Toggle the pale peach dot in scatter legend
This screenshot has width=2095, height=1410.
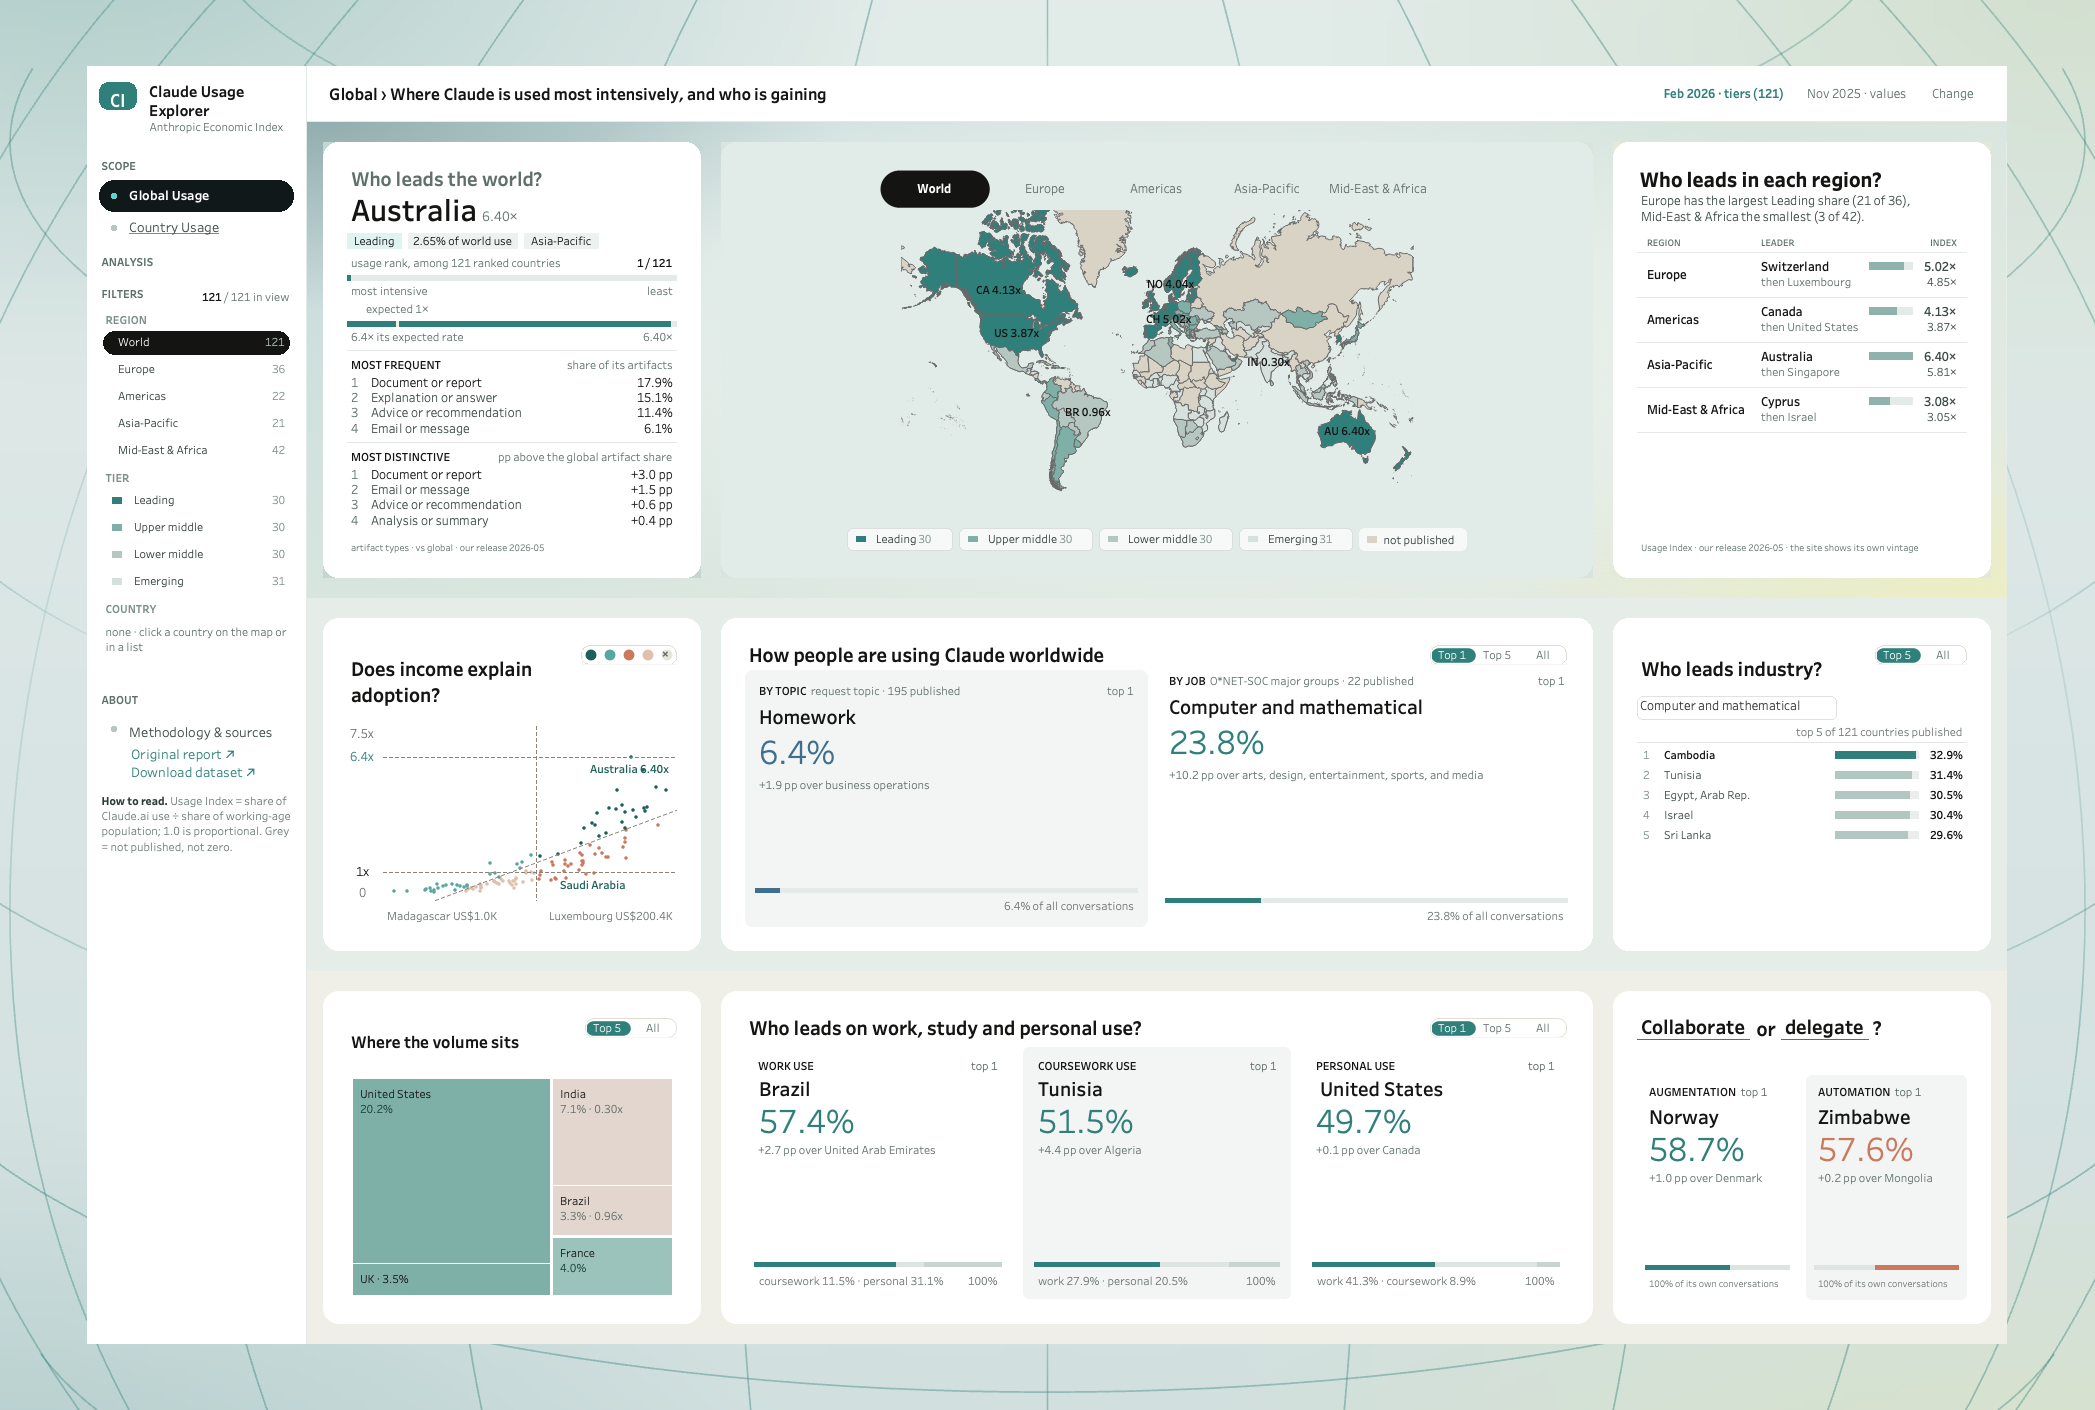click(x=648, y=655)
